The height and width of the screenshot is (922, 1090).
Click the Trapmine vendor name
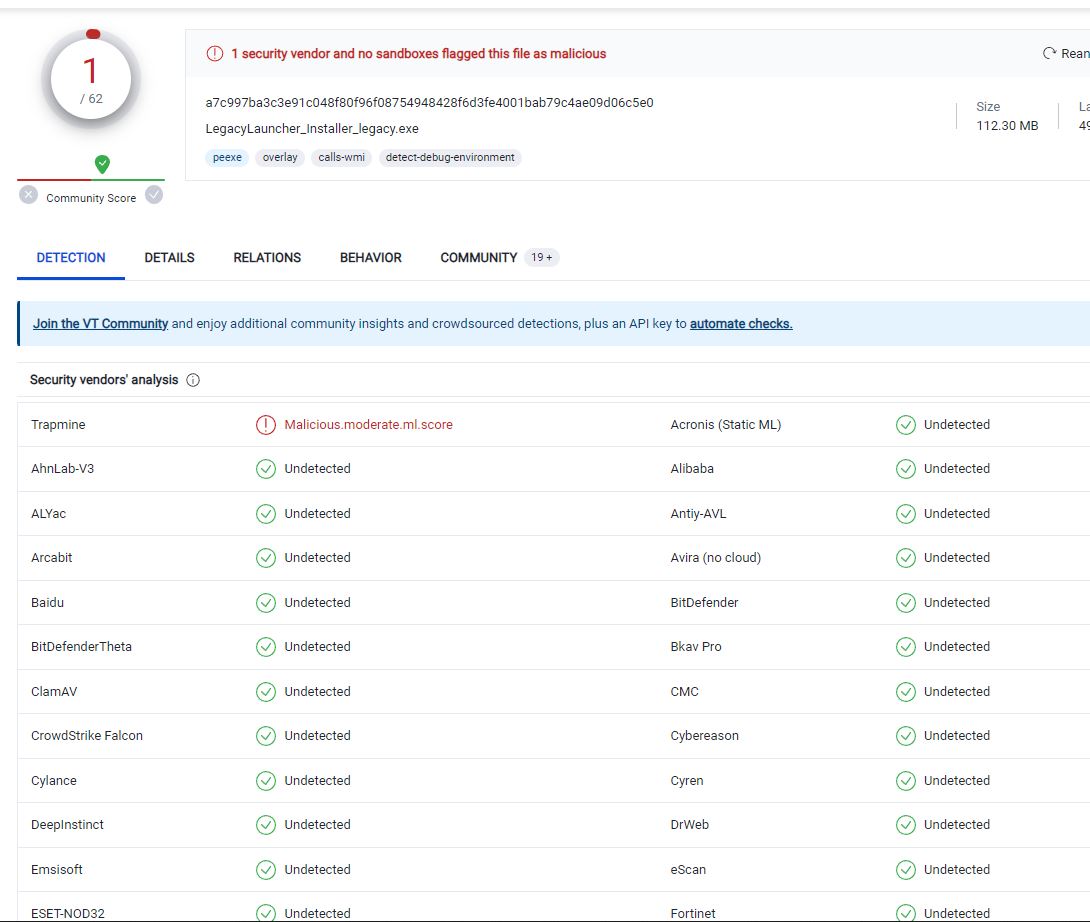[58, 425]
